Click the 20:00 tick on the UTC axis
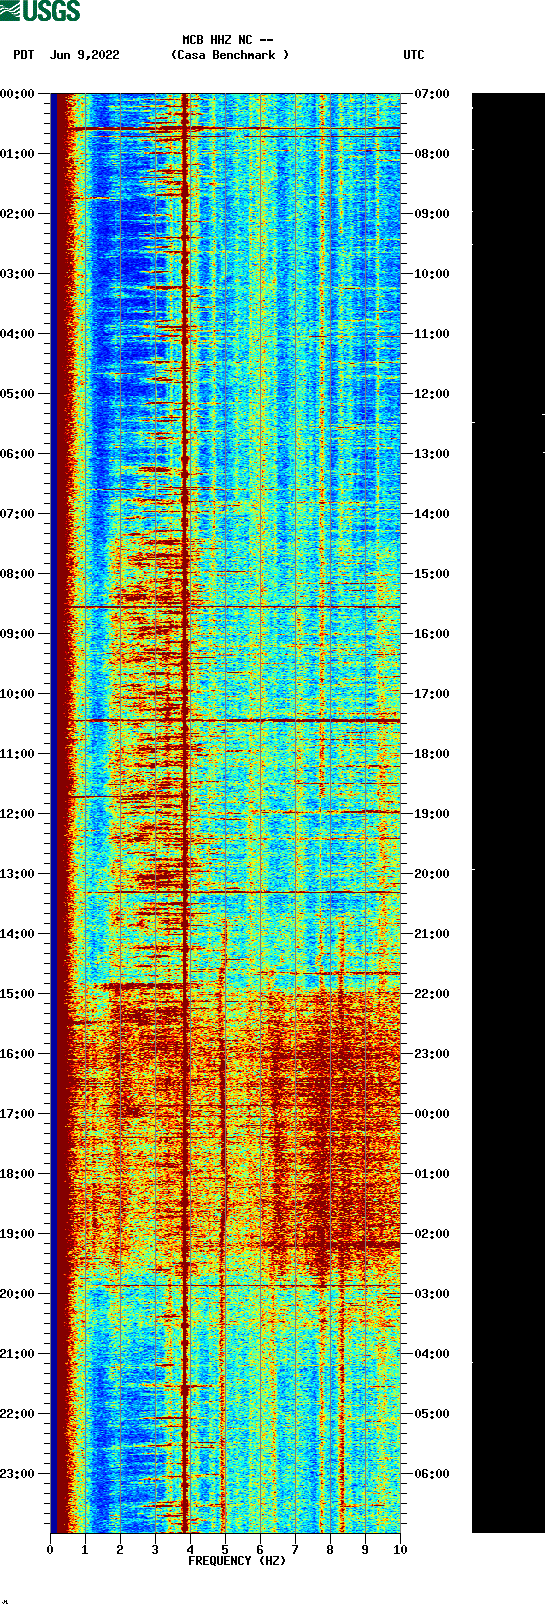 tap(432, 873)
